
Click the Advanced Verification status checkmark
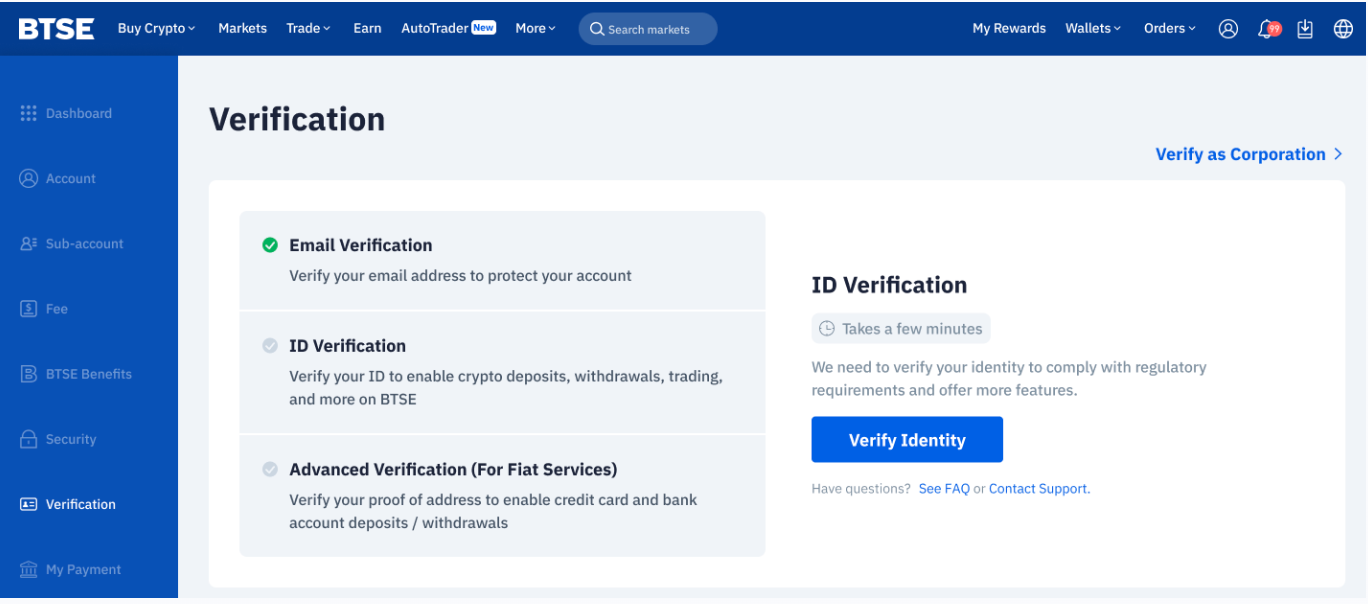click(270, 469)
